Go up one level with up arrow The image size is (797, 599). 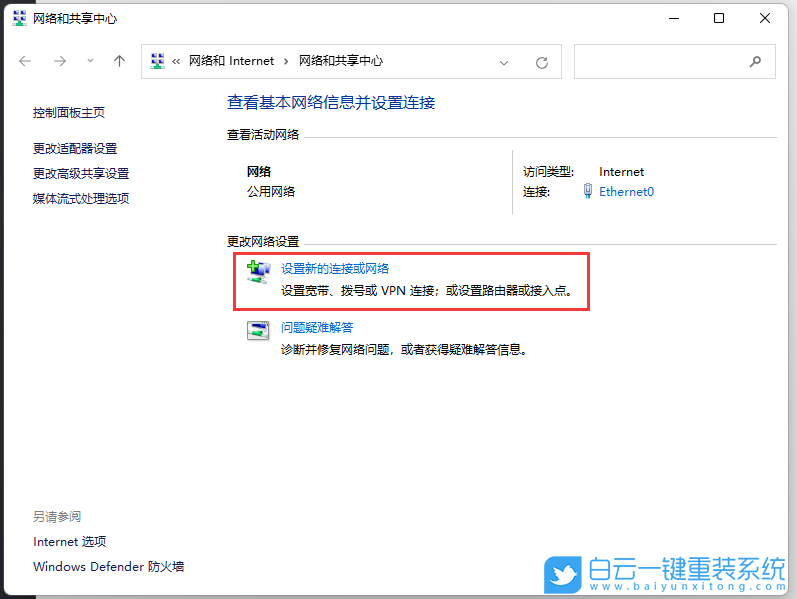119,62
